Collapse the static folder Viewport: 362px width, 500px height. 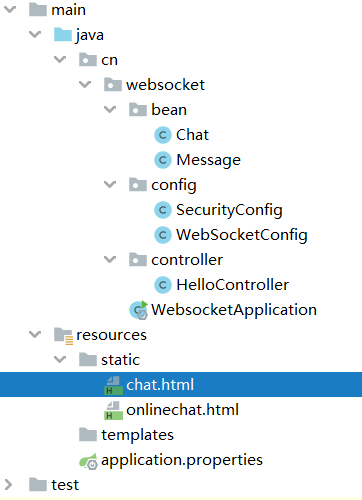(60, 359)
